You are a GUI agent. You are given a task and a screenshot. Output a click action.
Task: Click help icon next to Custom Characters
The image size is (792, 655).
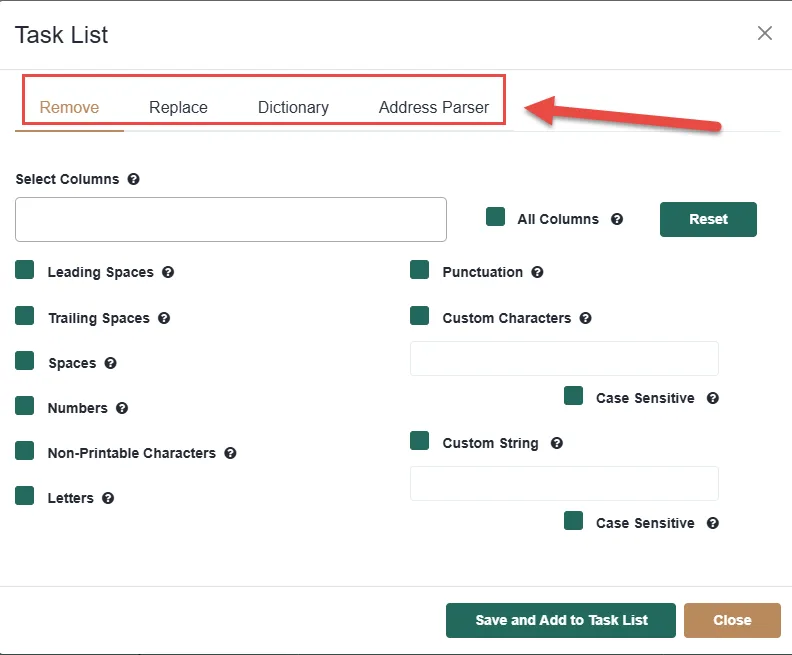pyautogui.click(x=586, y=318)
